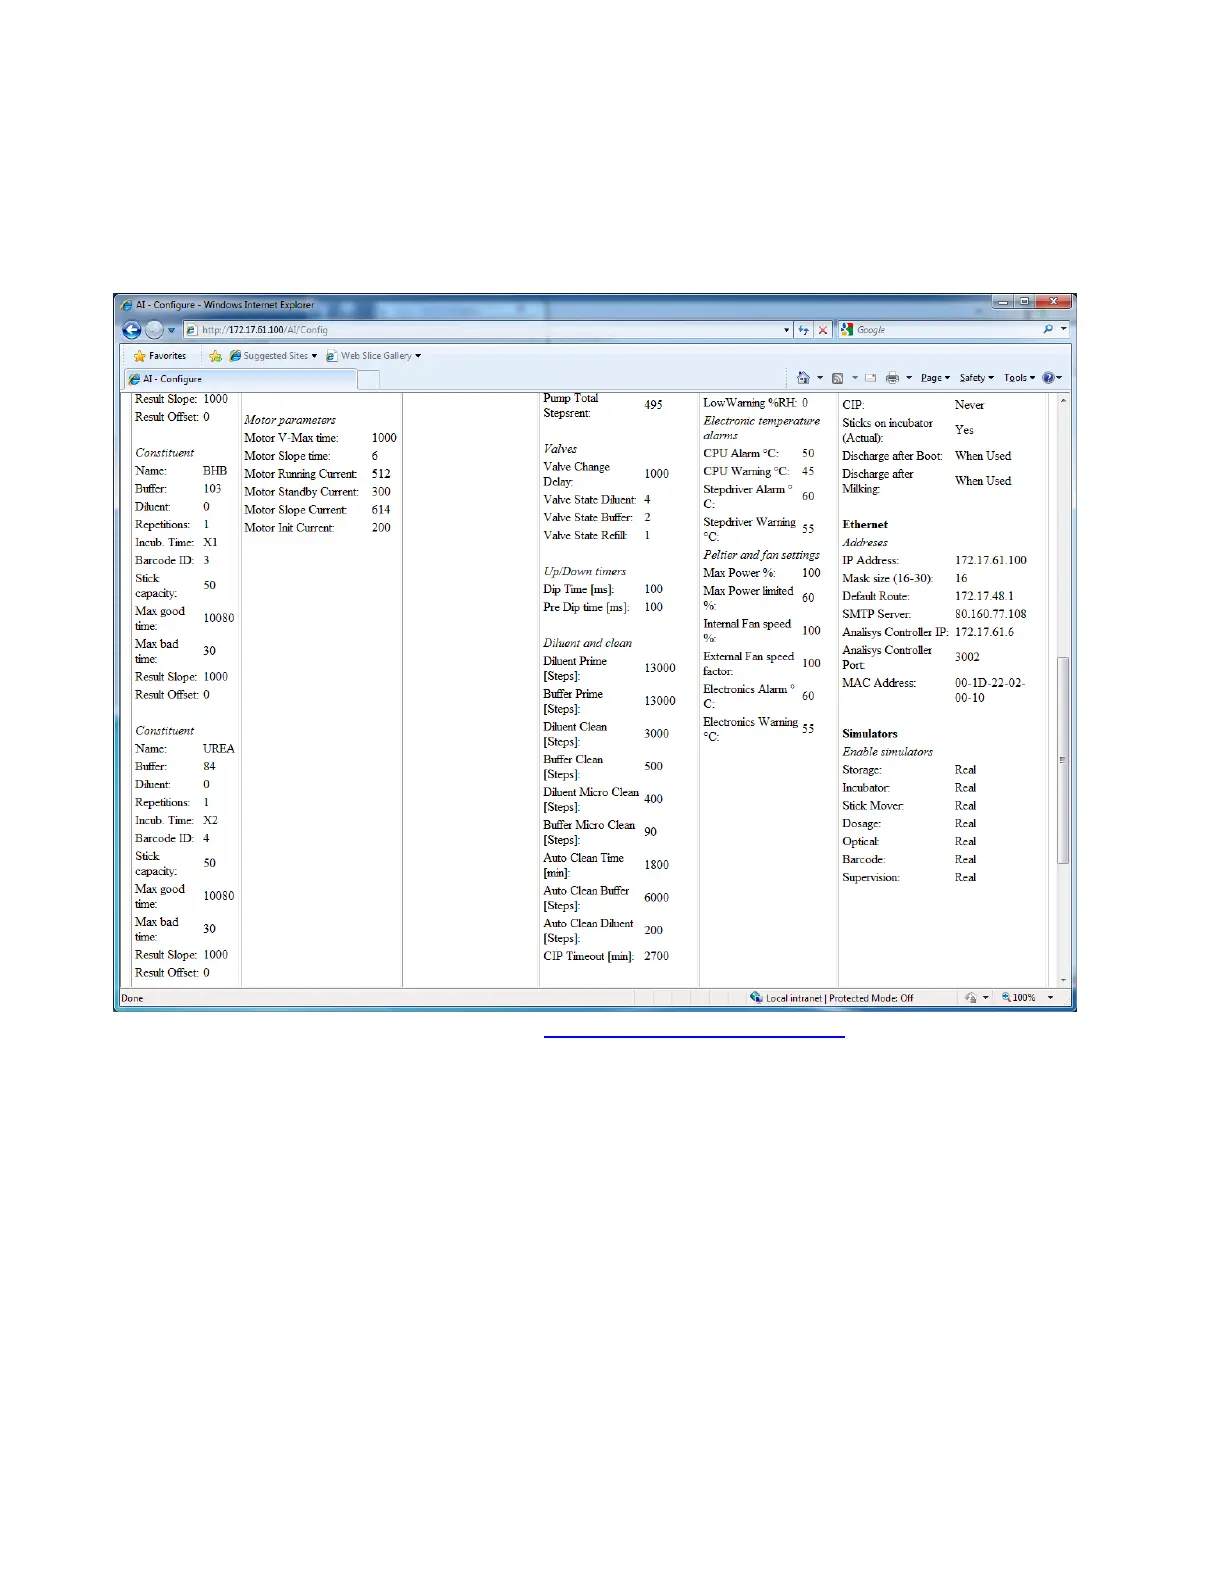Expand the Print options dropdown arrow
The height and width of the screenshot is (1584, 1224).
point(909,378)
